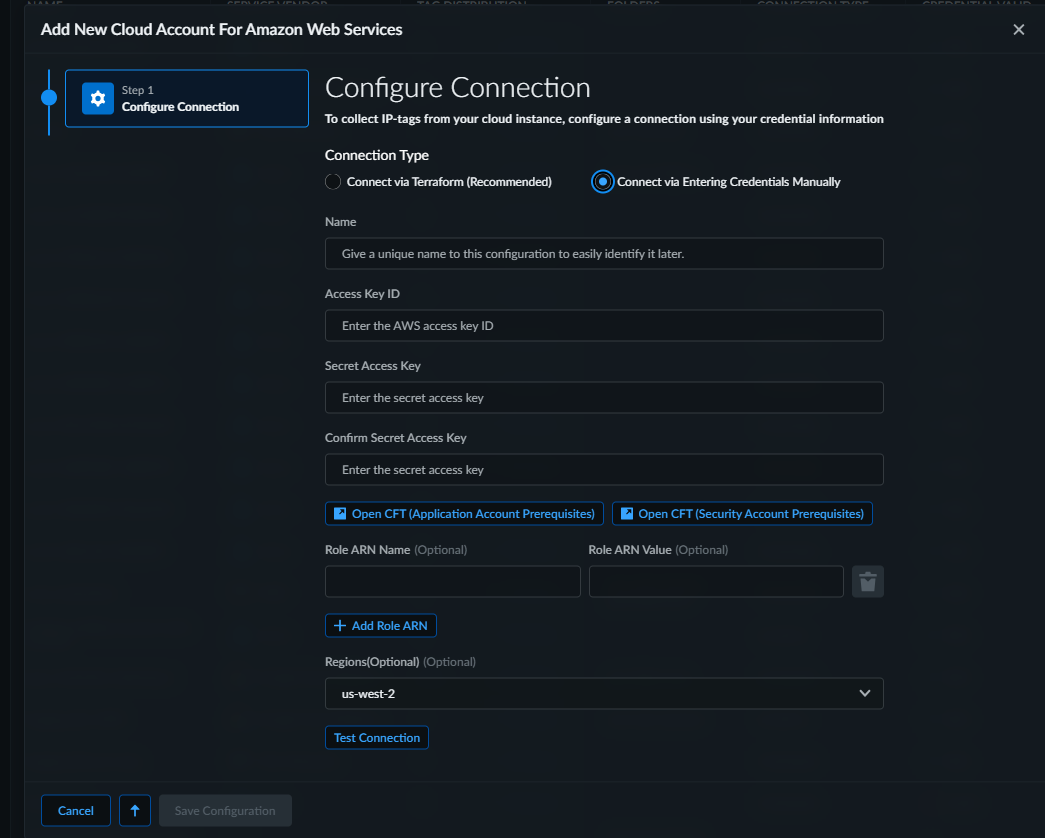
Task: Focus the Name input field
Action: click(604, 254)
